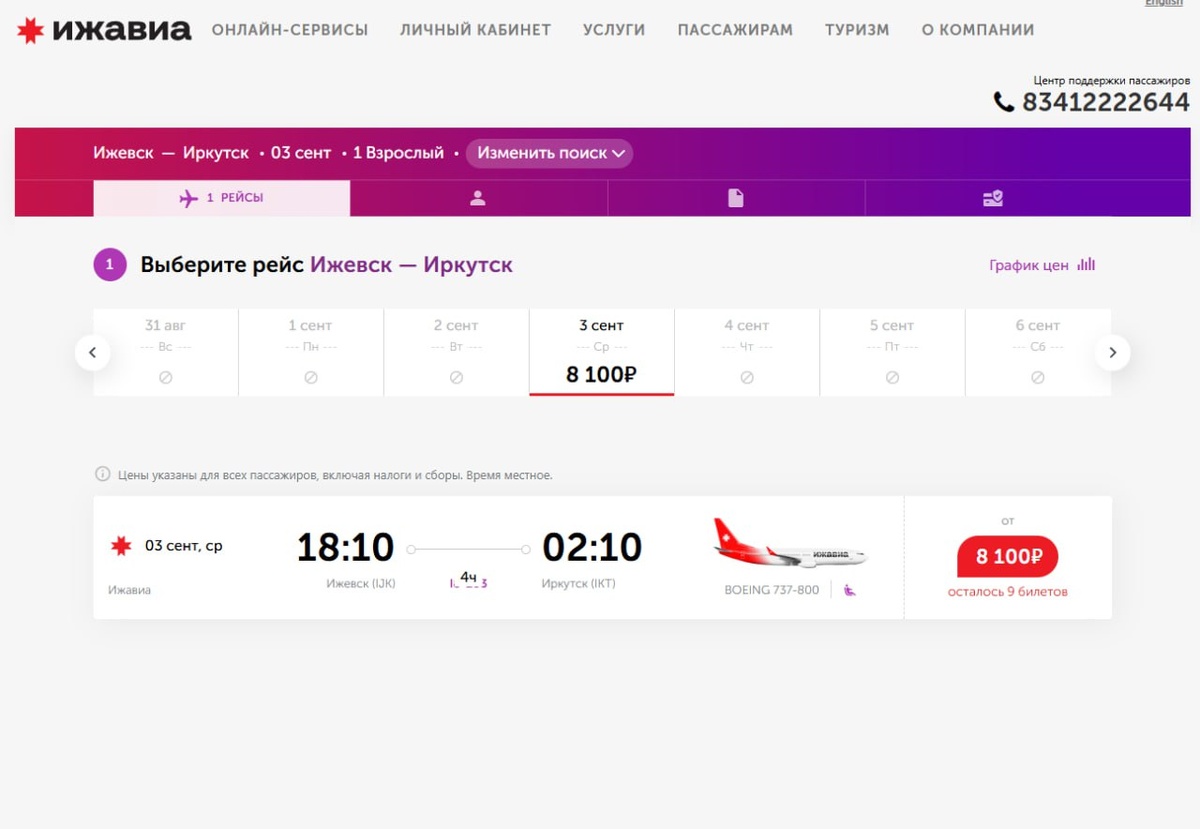This screenshot has height=829, width=1200.
Task: Select the 5 сент date cell
Action: pyautogui.click(x=892, y=352)
